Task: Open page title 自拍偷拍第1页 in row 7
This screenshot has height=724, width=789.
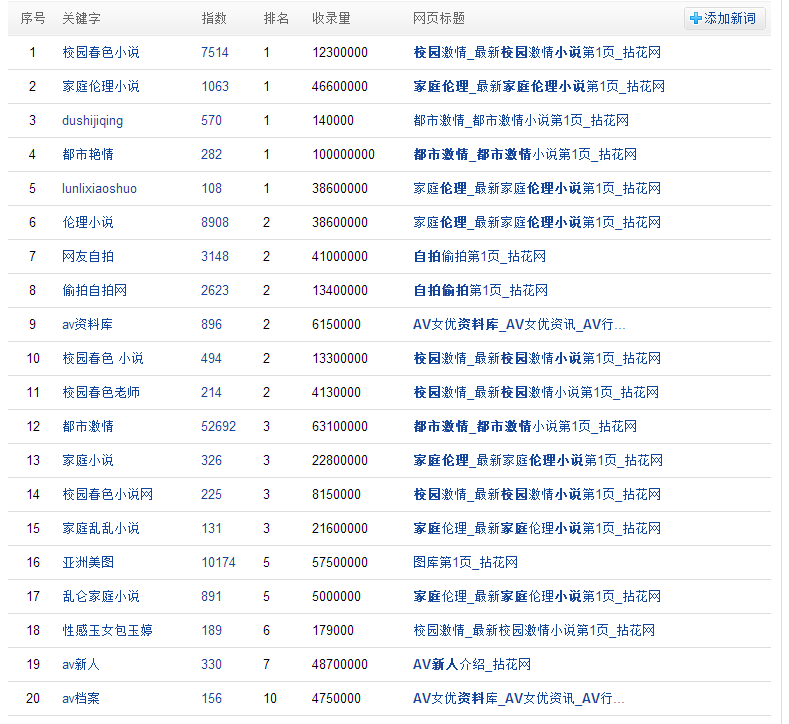Action: [480, 257]
